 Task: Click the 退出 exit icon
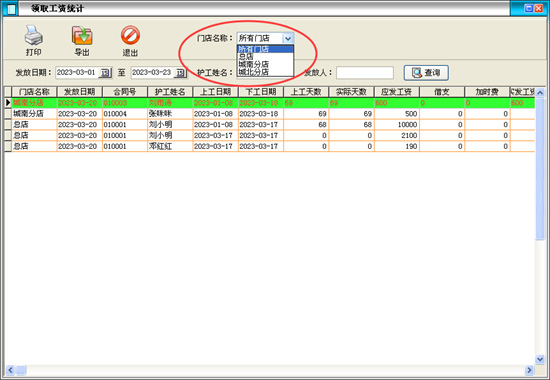pyautogui.click(x=130, y=35)
